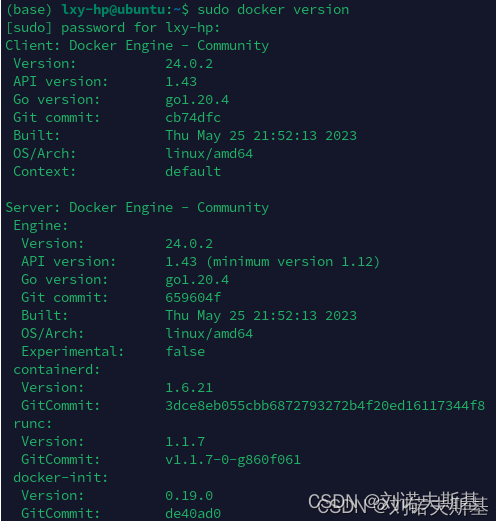The image size is (496, 521).
Task: Click the server Git commit 659604f
Action: pos(193,298)
